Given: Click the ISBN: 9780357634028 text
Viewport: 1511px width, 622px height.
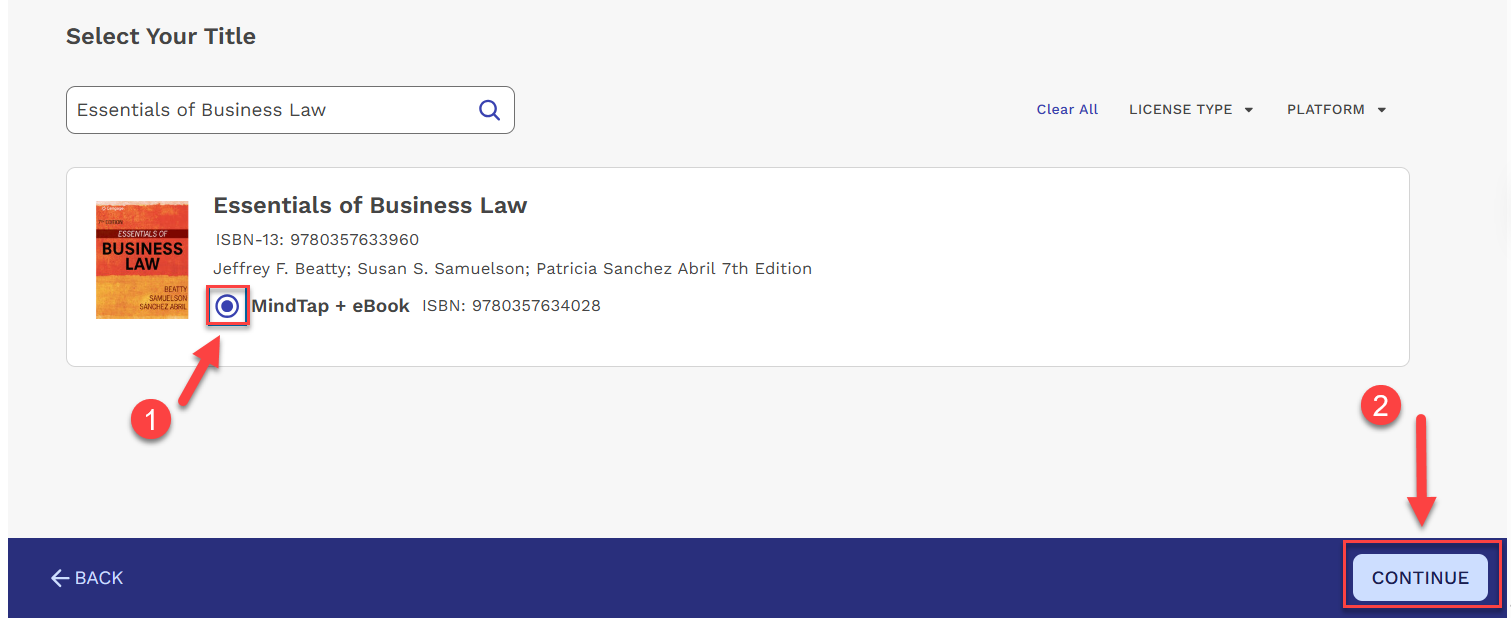Looking at the screenshot, I should pos(511,306).
